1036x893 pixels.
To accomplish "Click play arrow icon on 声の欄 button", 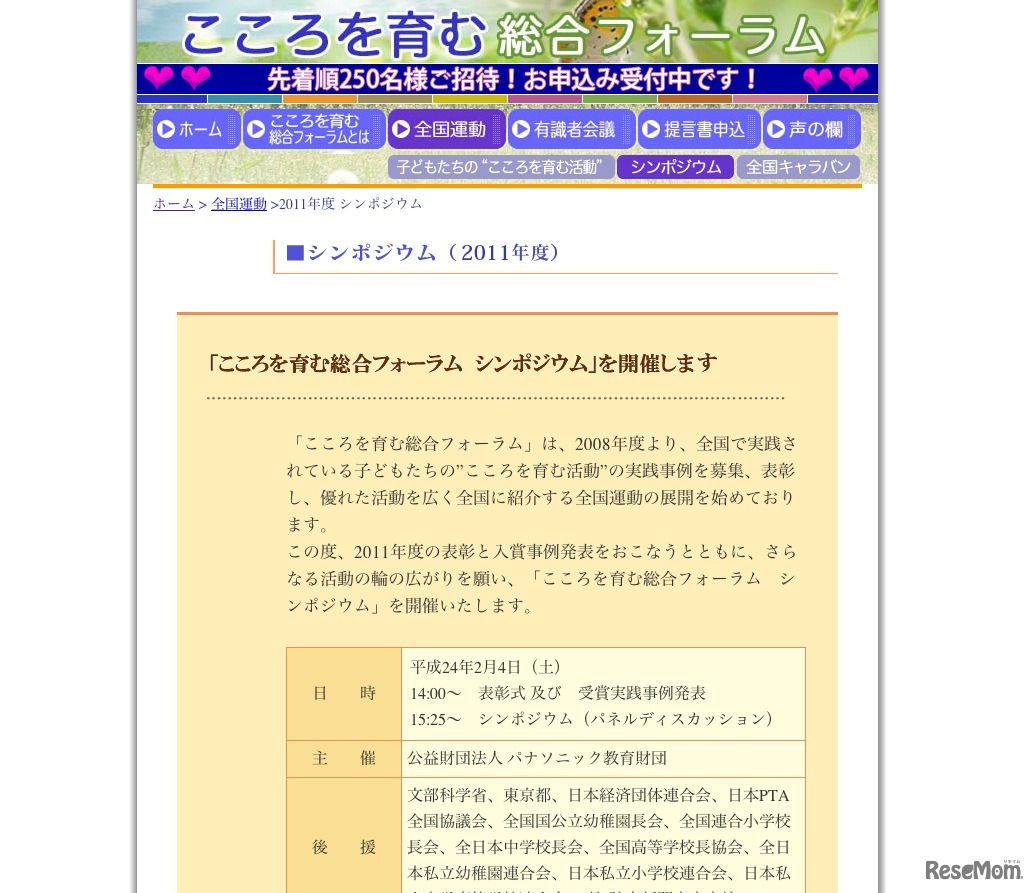I will pyautogui.click(x=776, y=129).
